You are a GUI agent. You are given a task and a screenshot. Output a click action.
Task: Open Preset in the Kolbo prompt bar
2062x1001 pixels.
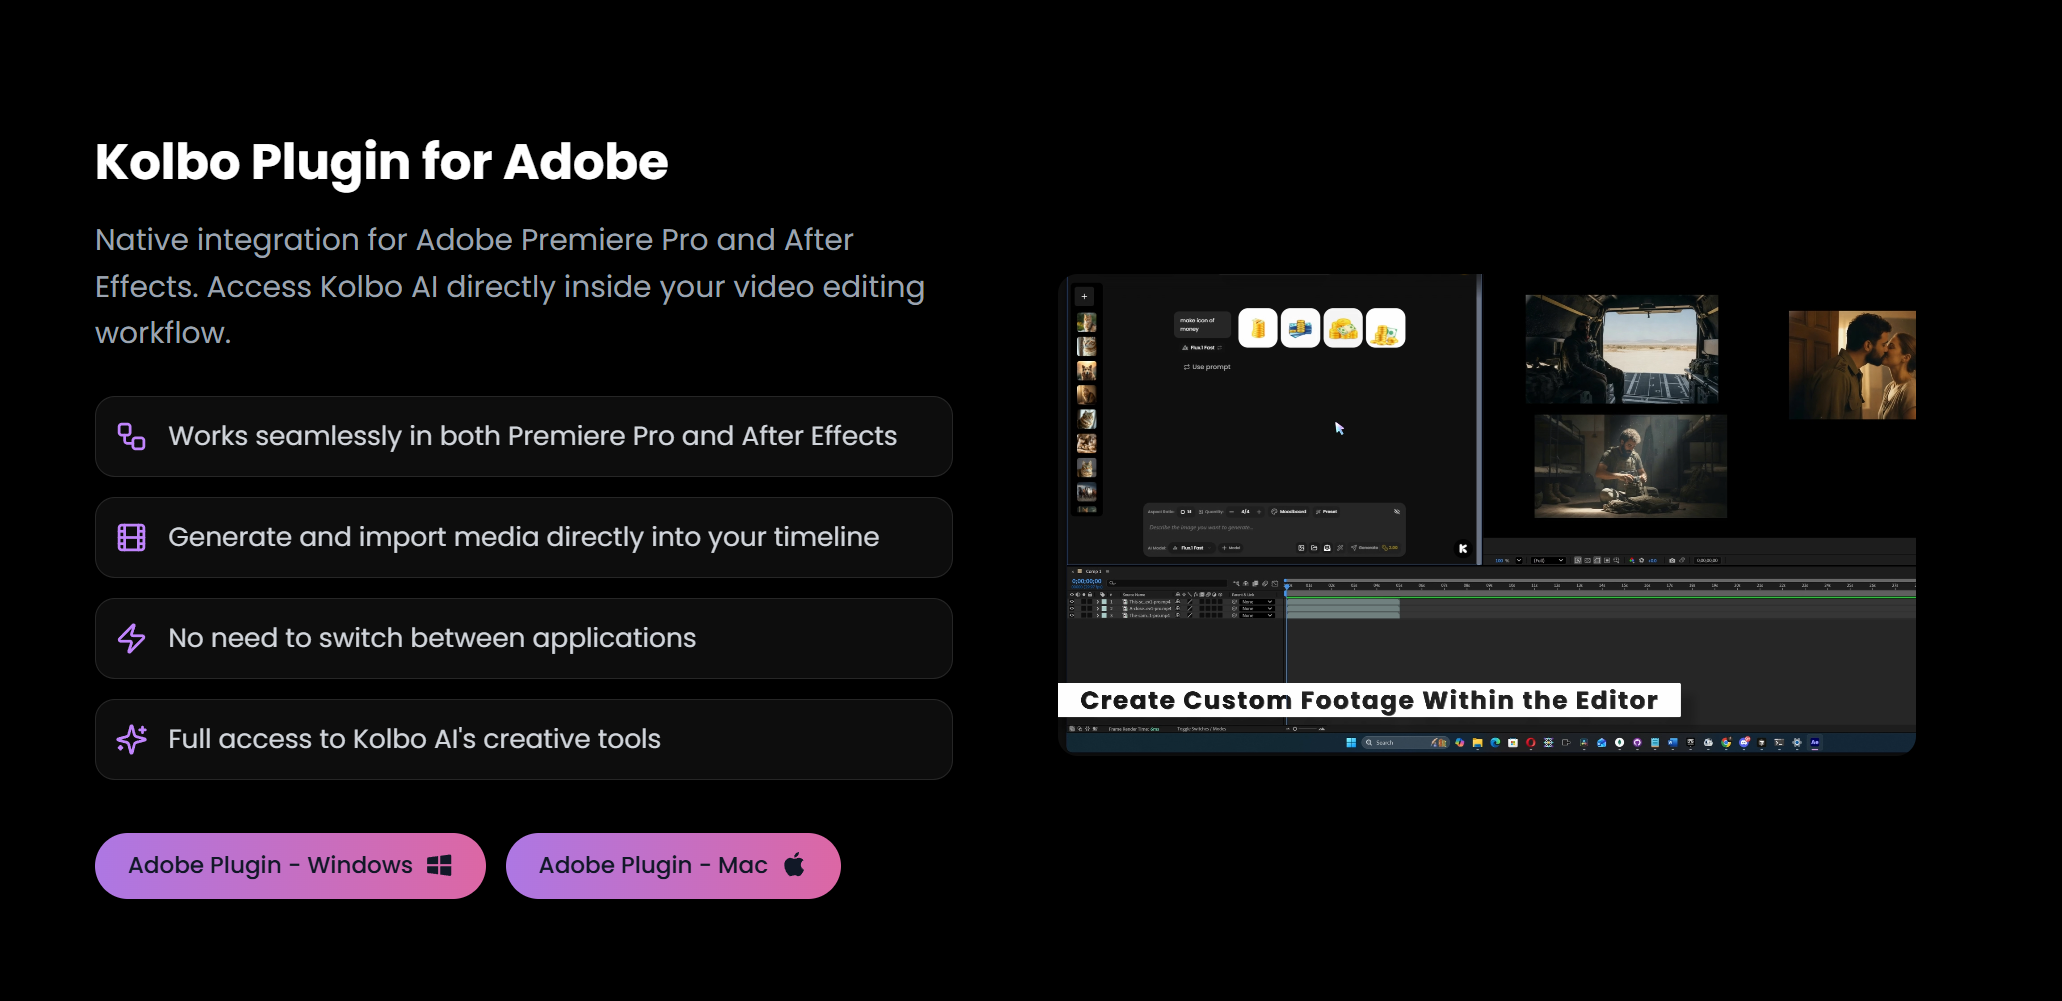[x=1327, y=512]
